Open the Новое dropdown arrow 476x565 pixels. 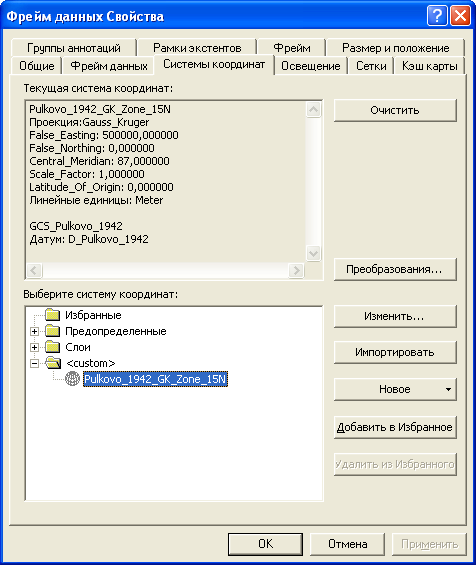click(448, 389)
